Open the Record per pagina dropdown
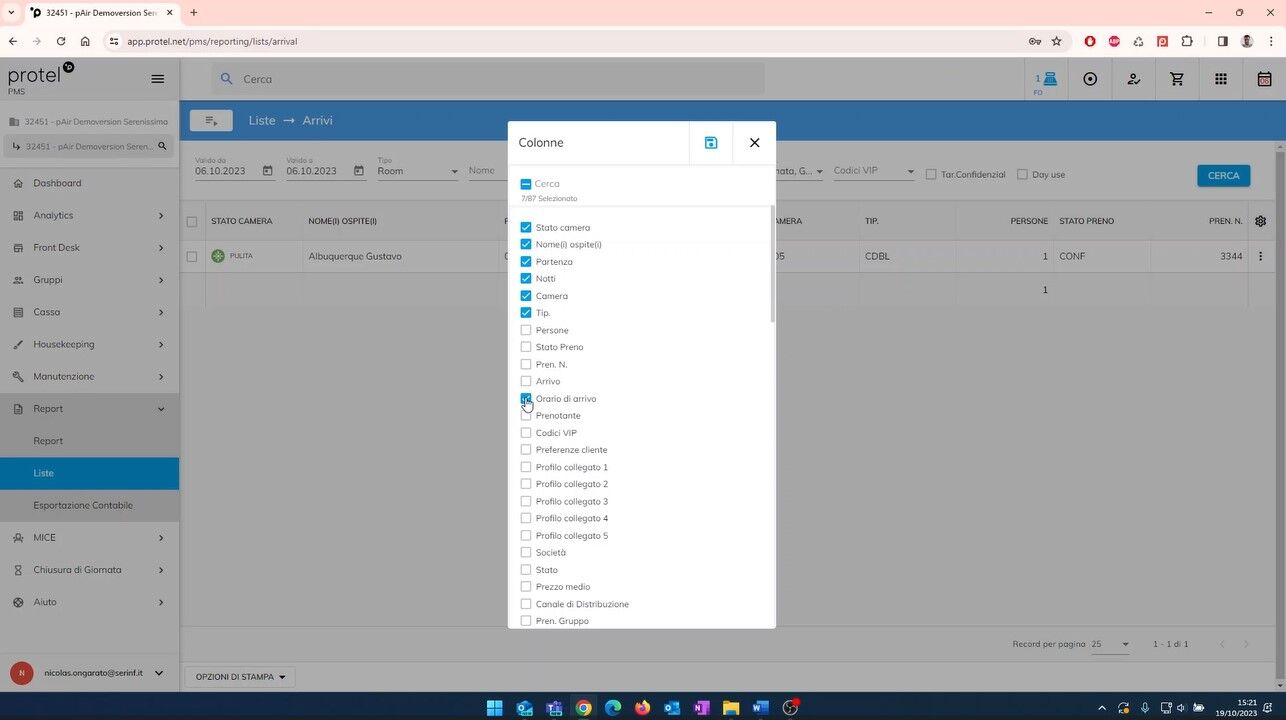Screen dimensions: 1286x720 [1110, 644]
